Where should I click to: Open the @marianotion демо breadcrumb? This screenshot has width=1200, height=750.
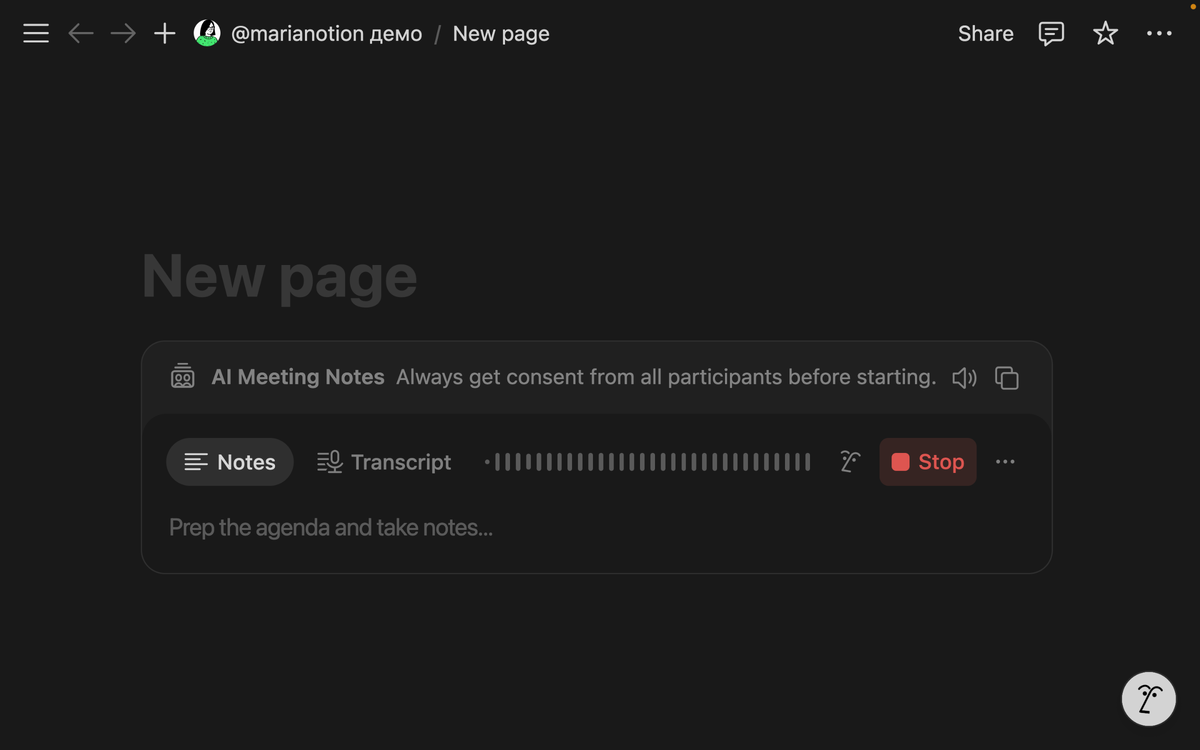click(326, 34)
